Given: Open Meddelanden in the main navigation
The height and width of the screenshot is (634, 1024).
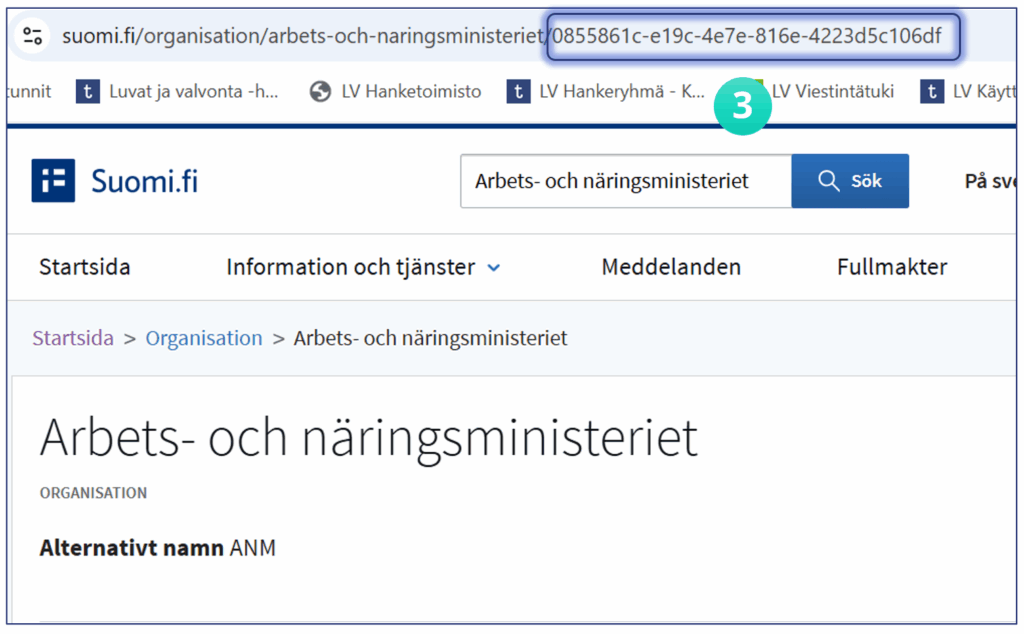Looking at the screenshot, I should tap(671, 267).
